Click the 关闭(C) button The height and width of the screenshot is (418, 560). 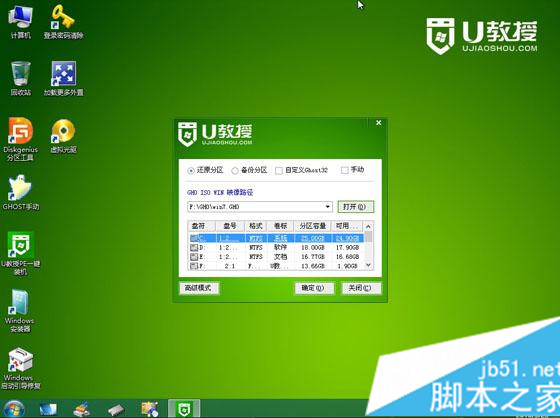click(361, 288)
